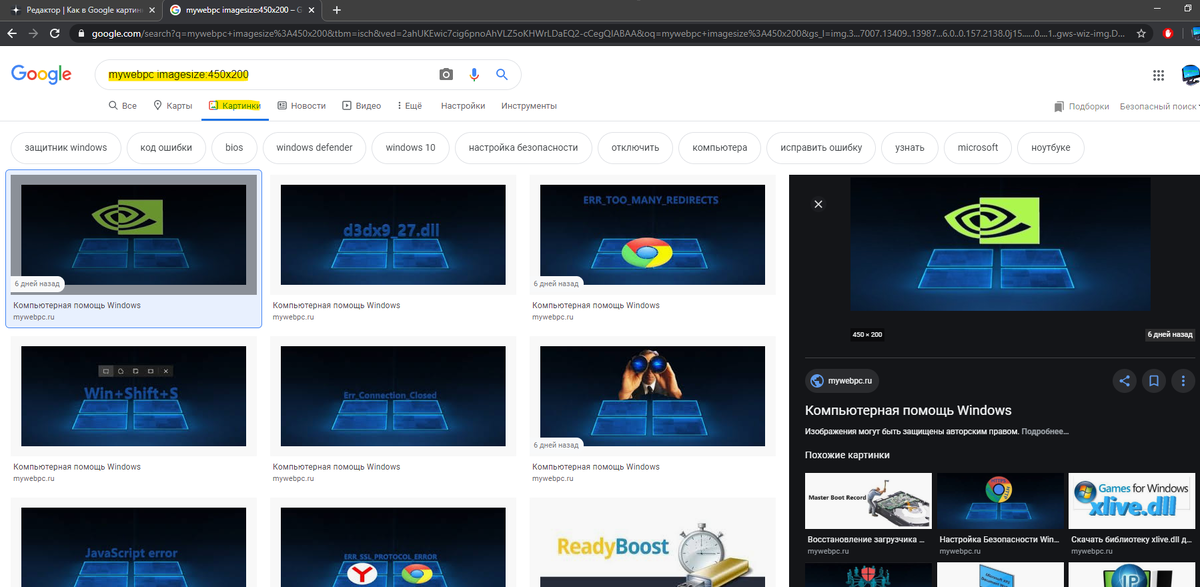This screenshot has height=587, width=1200.
Task: Select the Все search tab
Action: point(122,106)
